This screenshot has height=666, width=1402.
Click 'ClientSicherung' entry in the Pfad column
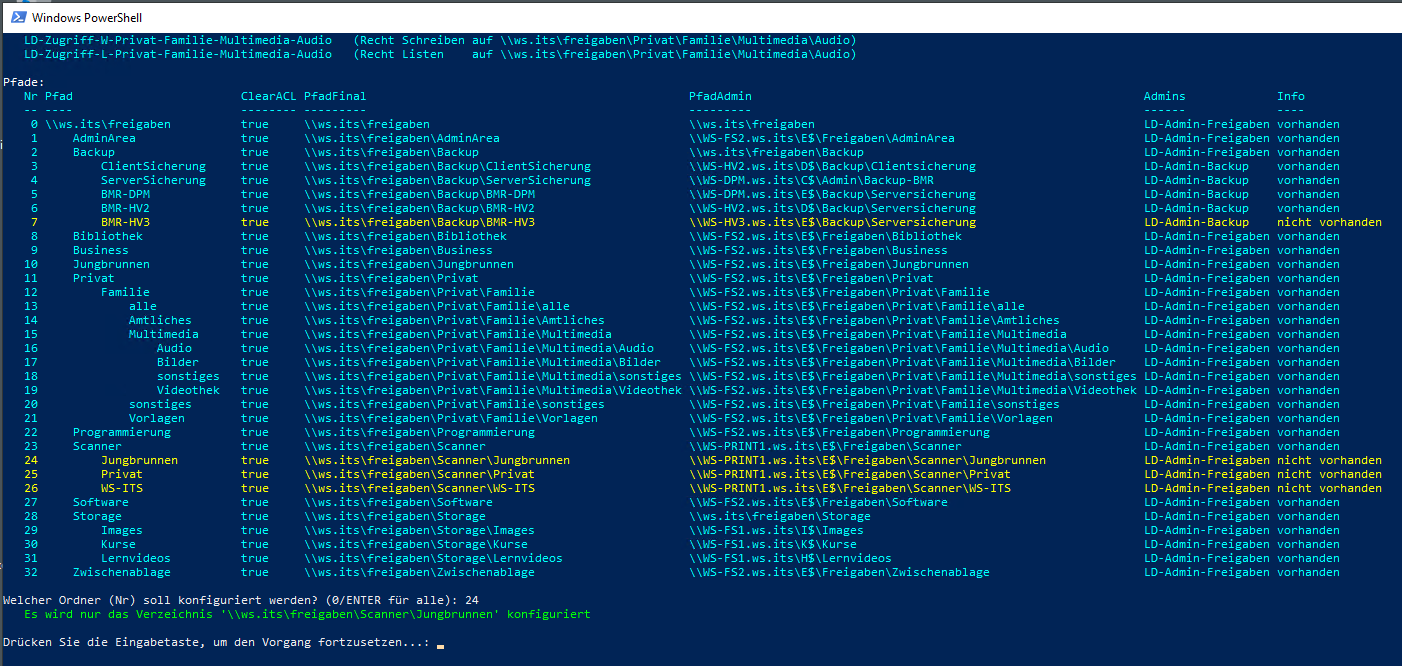[x=153, y=166]
